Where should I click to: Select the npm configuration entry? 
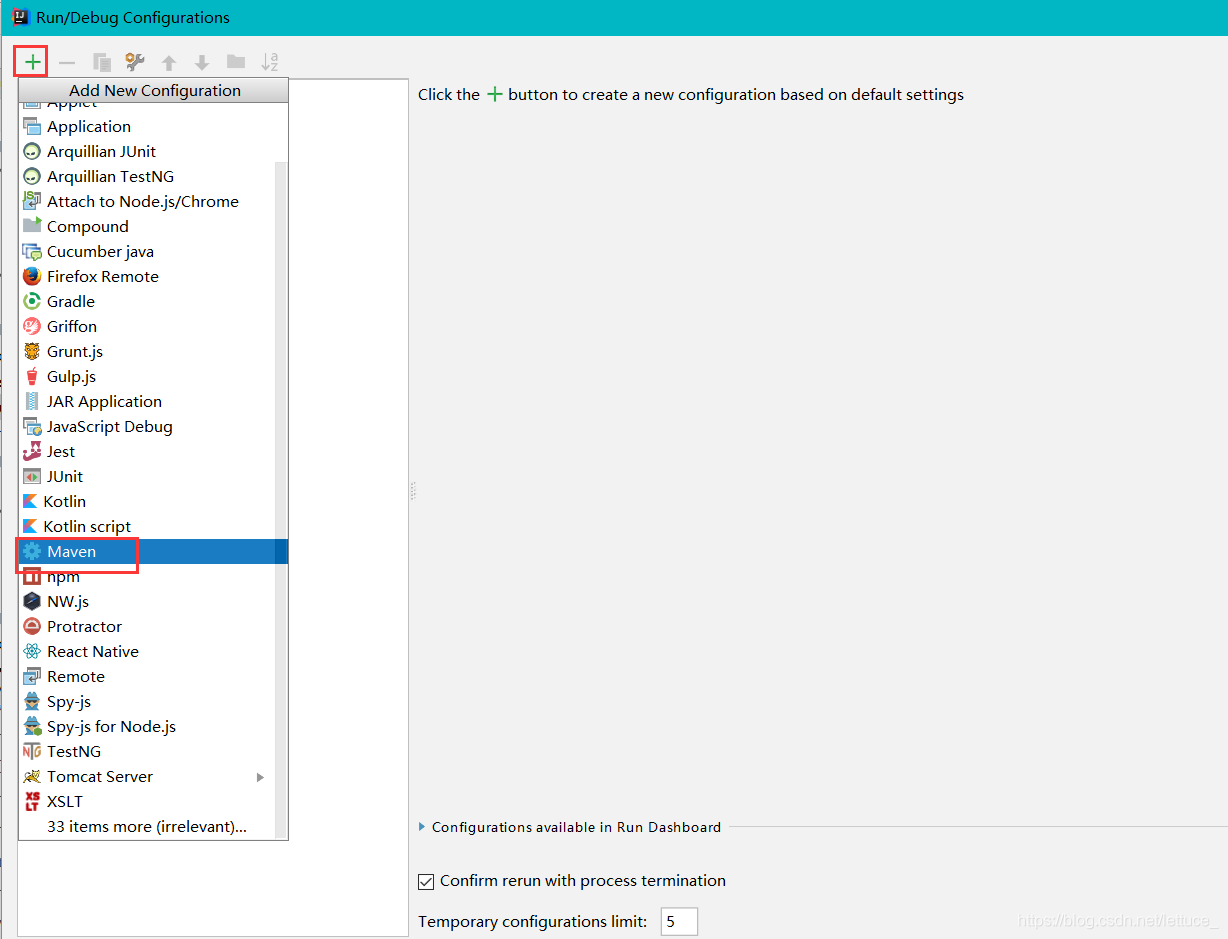coord(153,577)
